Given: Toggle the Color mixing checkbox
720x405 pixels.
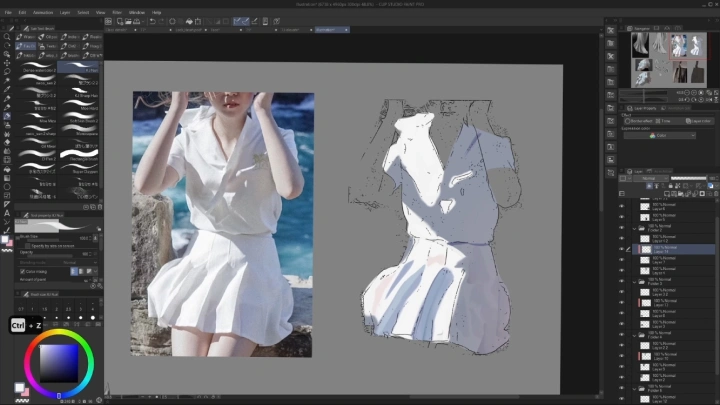Looking at the screenshot, I should coord(21,270).
